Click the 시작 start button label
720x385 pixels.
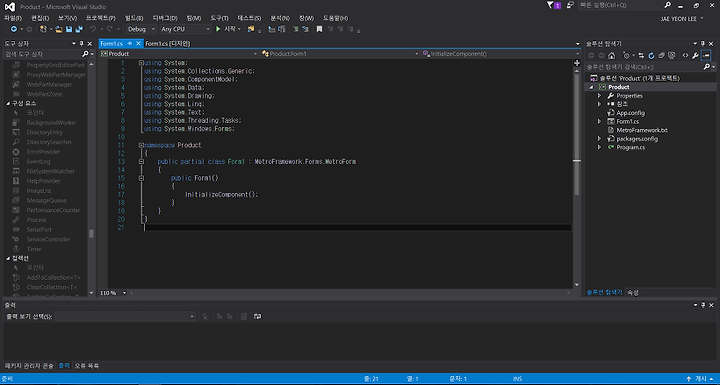pyautogui.click(x=230, y=29)
